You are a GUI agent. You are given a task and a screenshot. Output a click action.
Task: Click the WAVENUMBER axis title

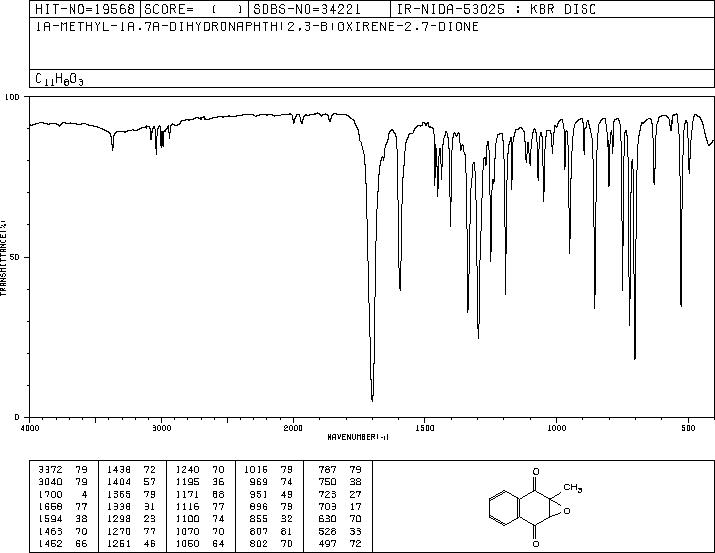point(358,437)
